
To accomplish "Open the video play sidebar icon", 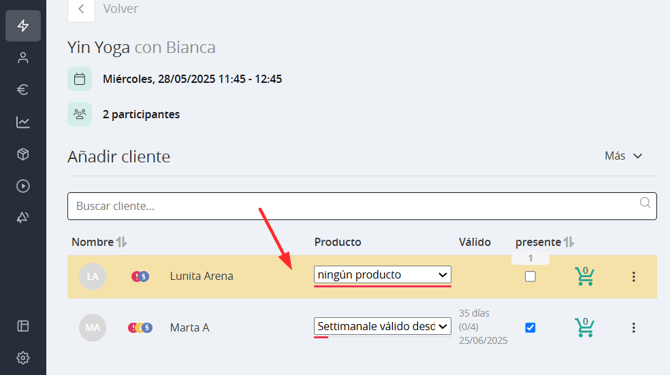I will [23, 186].
